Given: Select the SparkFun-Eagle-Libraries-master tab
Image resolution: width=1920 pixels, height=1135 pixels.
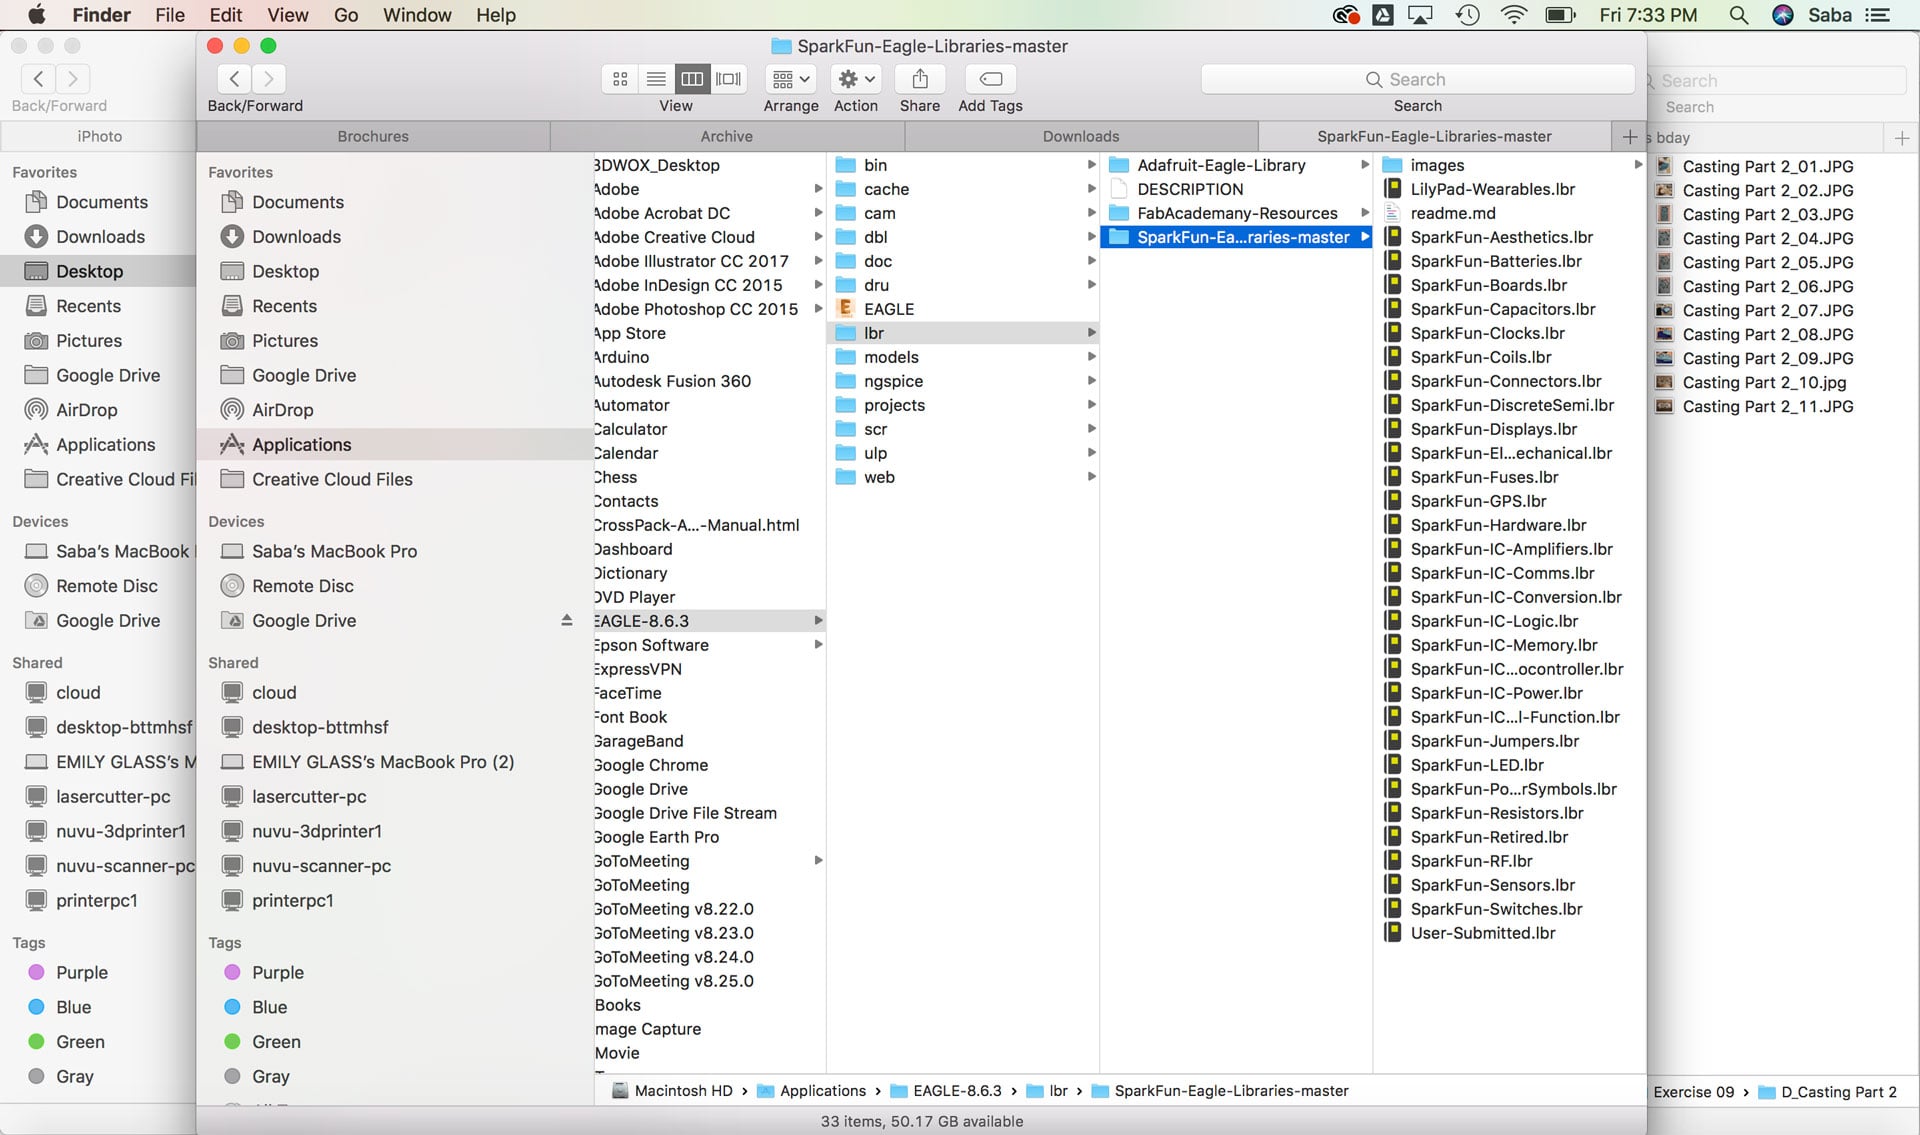Looking at the screenshot, I should coord(1434,136).
